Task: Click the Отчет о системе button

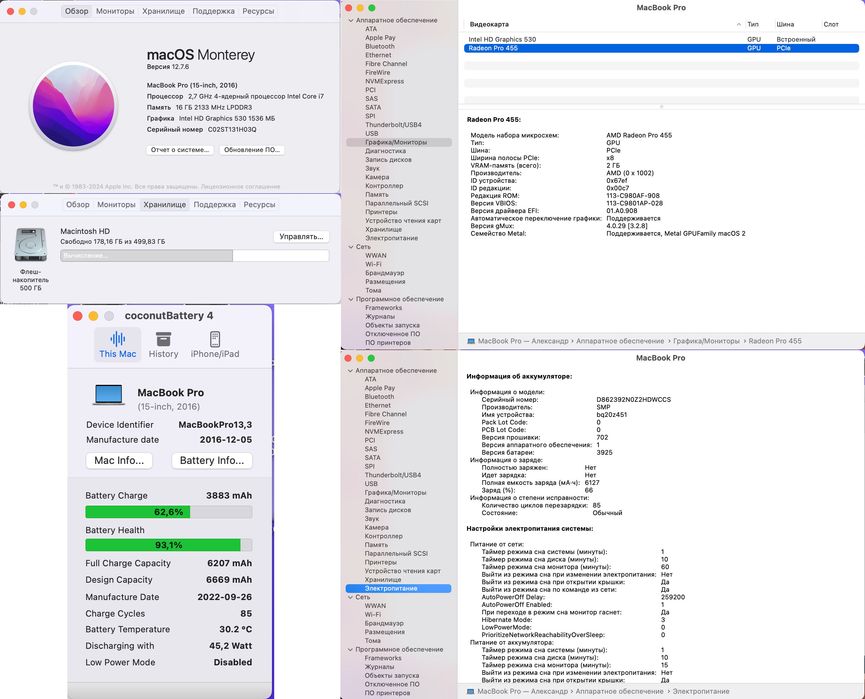Action: (180, 150)
